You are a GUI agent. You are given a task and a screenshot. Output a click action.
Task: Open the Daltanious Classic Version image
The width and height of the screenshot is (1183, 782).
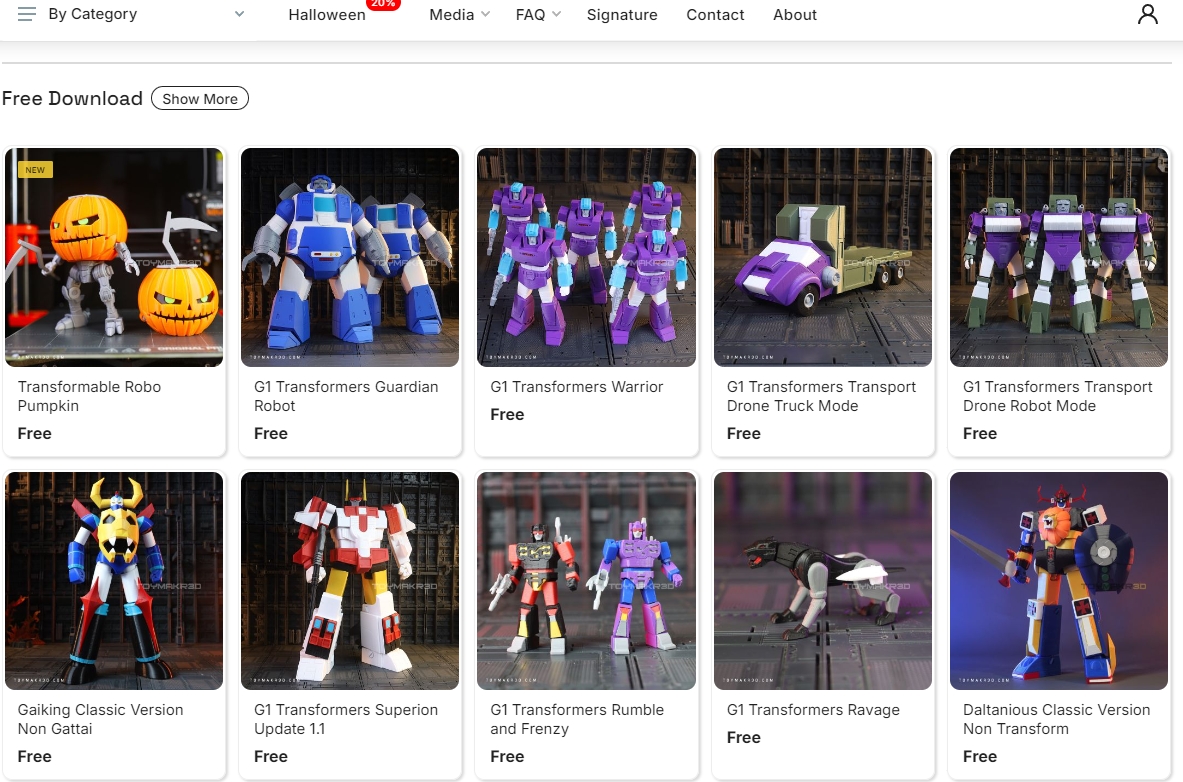pos(1059,580)
